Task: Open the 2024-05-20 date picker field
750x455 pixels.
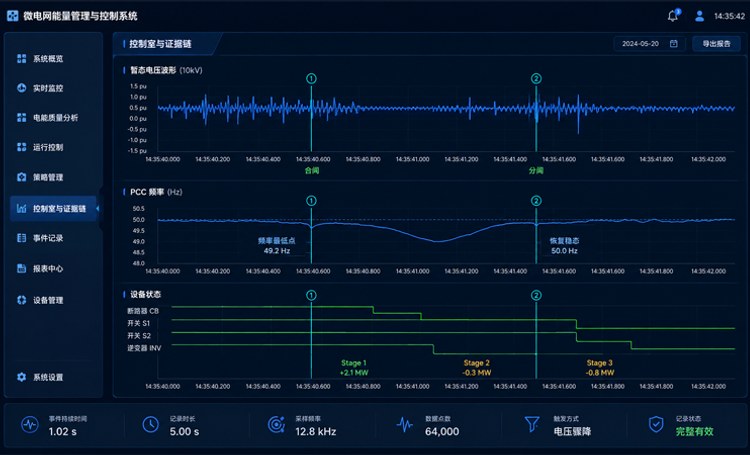Action: [650, 44]
